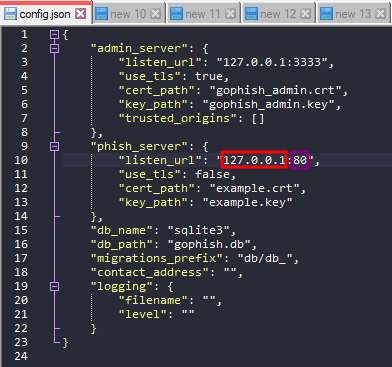Click the value false for phish use_tls

(x=212, y=174)
